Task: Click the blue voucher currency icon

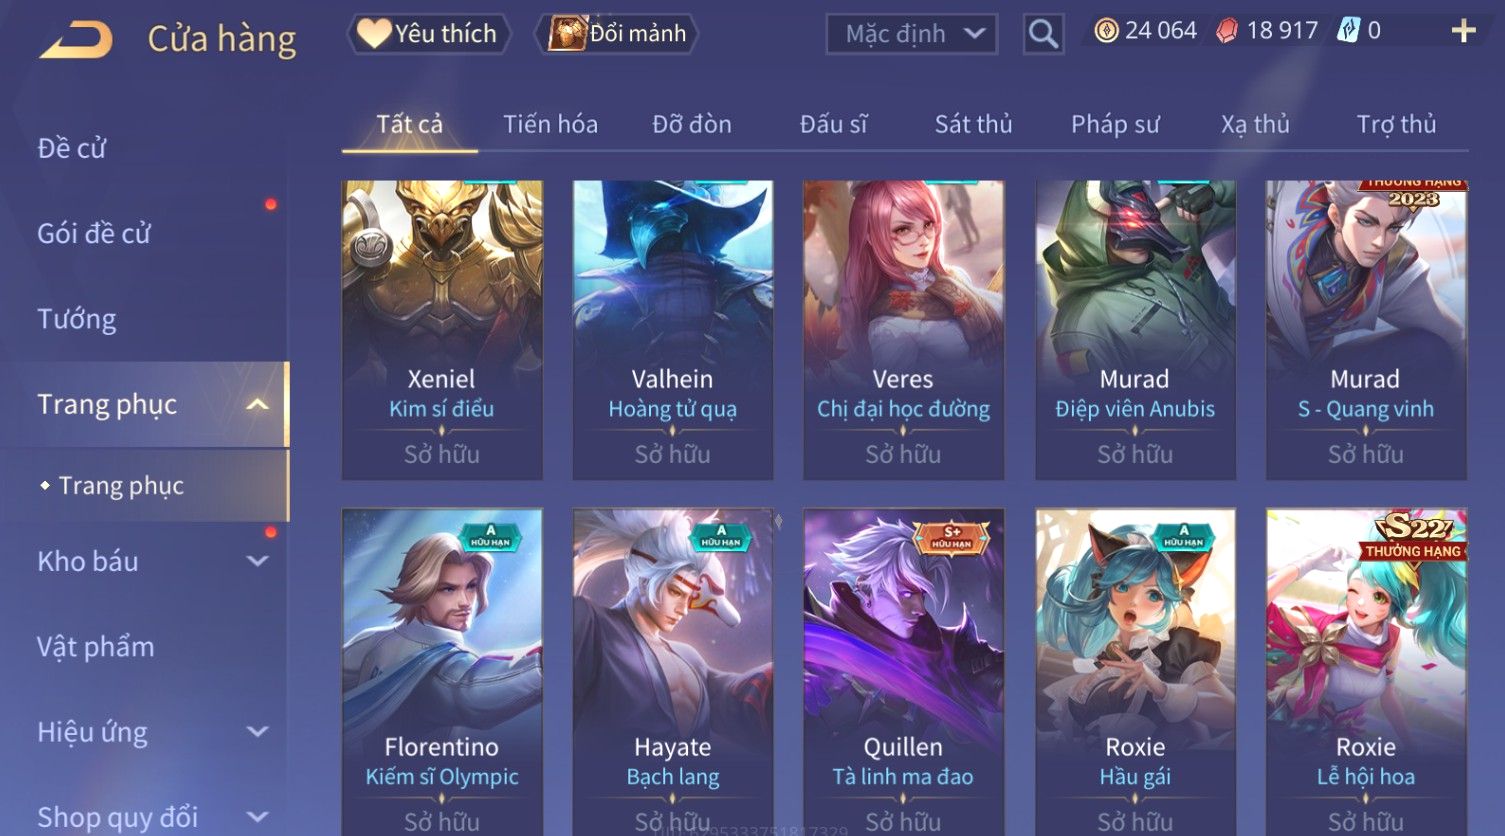Action: pos(1349,31)
